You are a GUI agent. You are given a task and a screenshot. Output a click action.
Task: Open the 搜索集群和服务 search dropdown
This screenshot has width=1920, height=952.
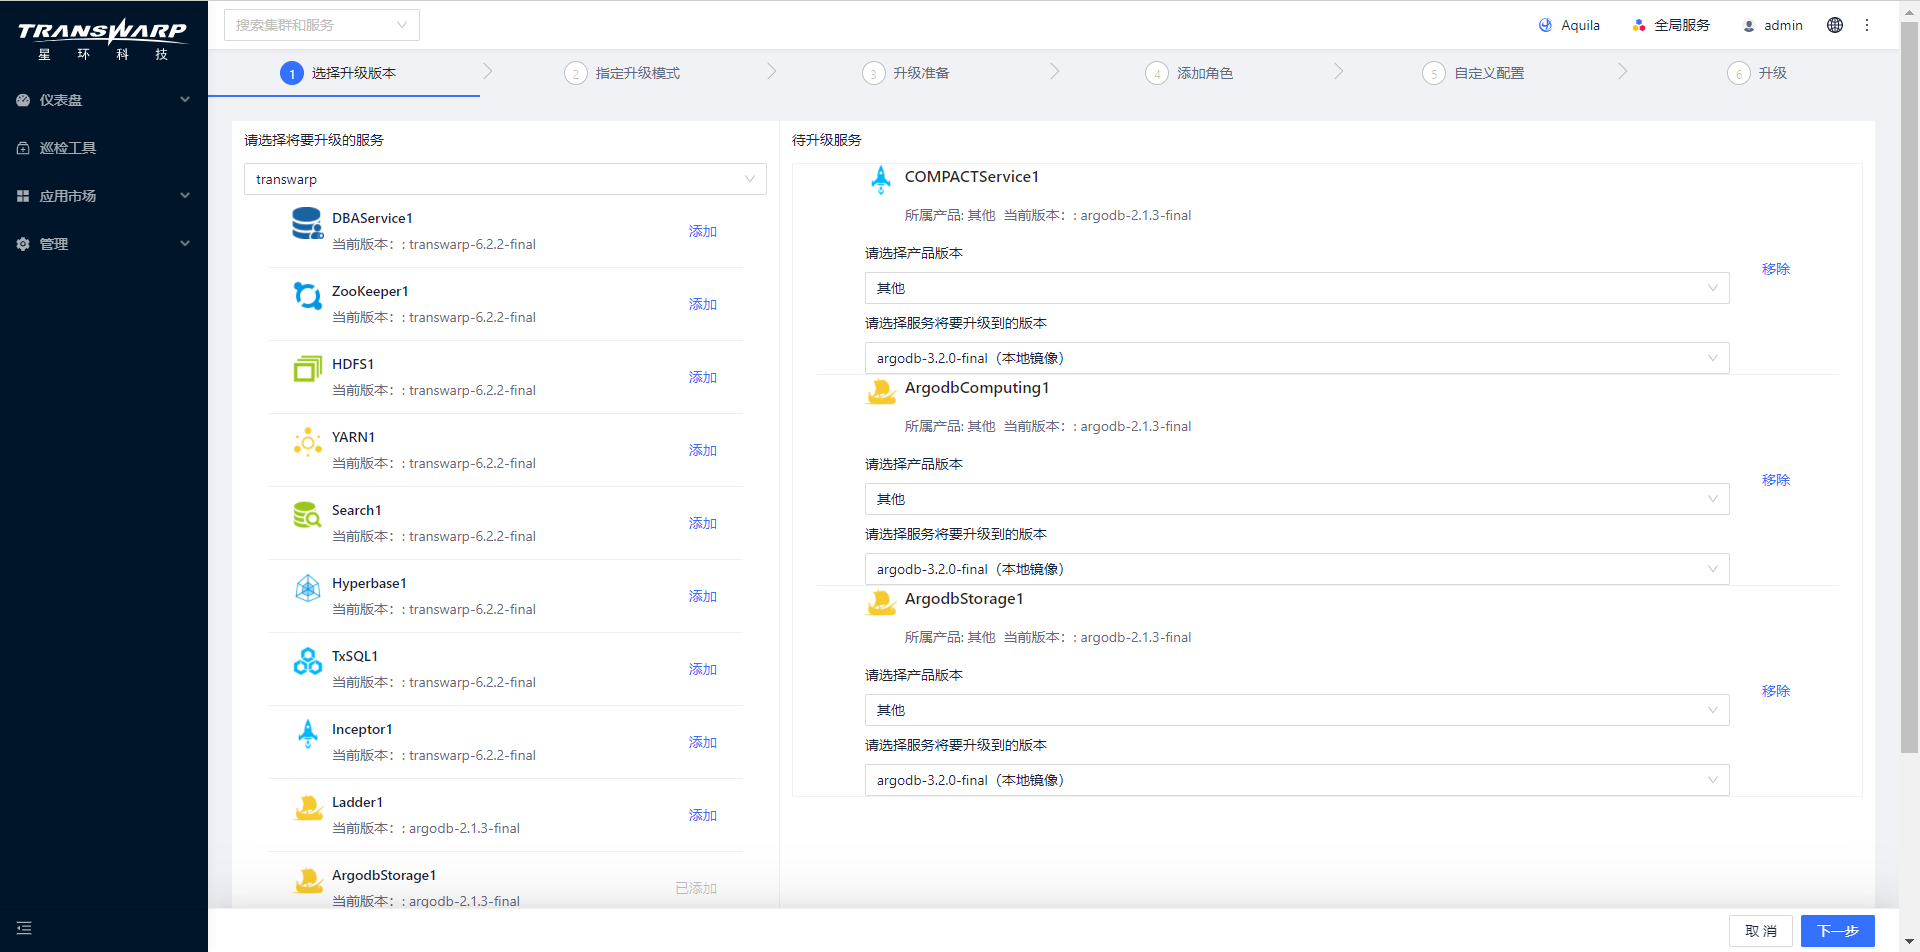[x=322, y=25]
